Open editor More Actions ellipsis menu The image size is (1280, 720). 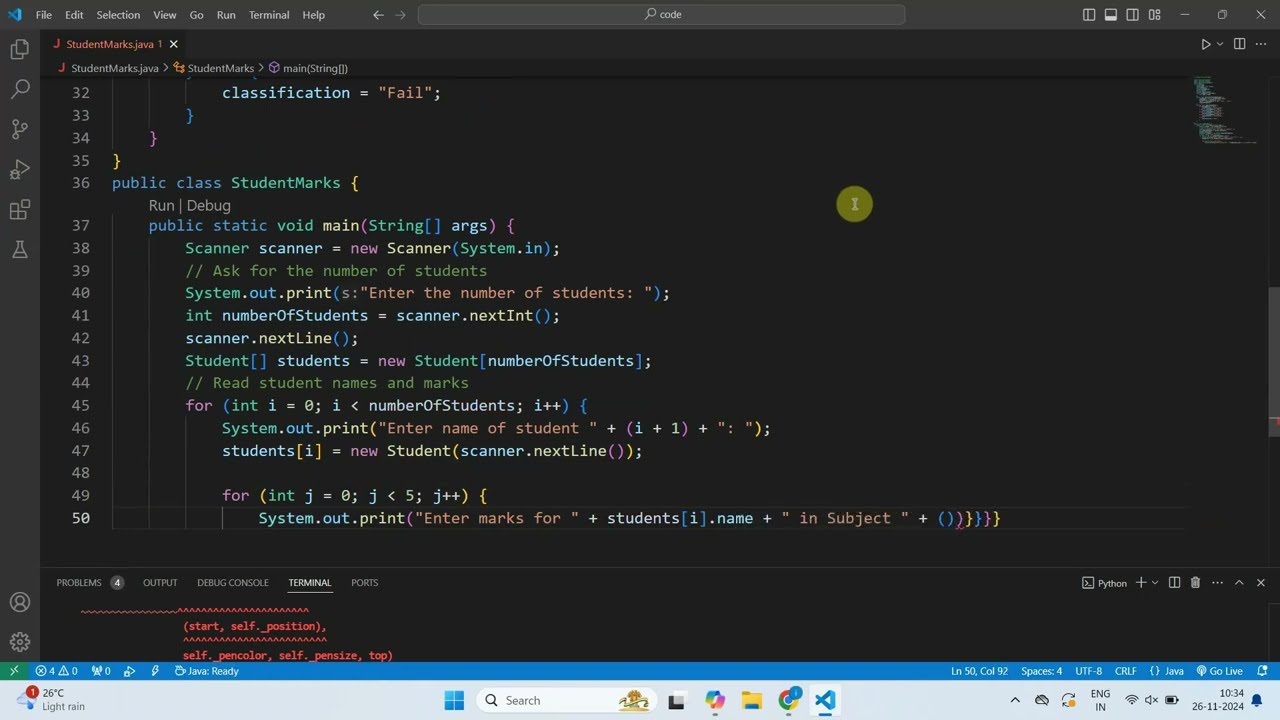point(1261,44)
